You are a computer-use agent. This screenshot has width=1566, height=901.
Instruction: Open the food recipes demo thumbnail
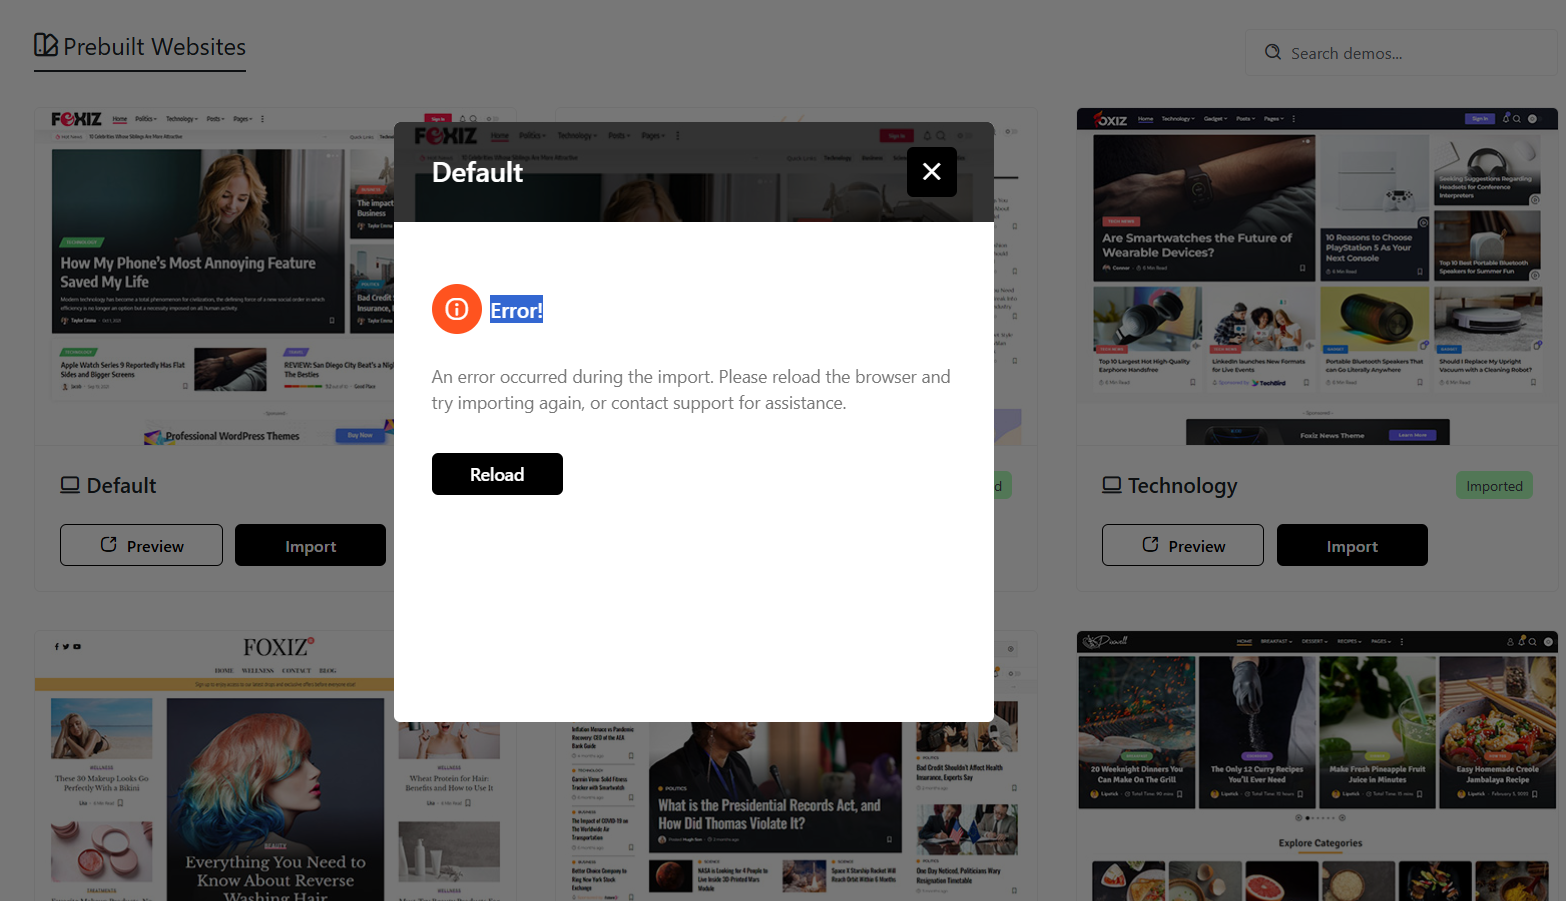coord(1316,765)
